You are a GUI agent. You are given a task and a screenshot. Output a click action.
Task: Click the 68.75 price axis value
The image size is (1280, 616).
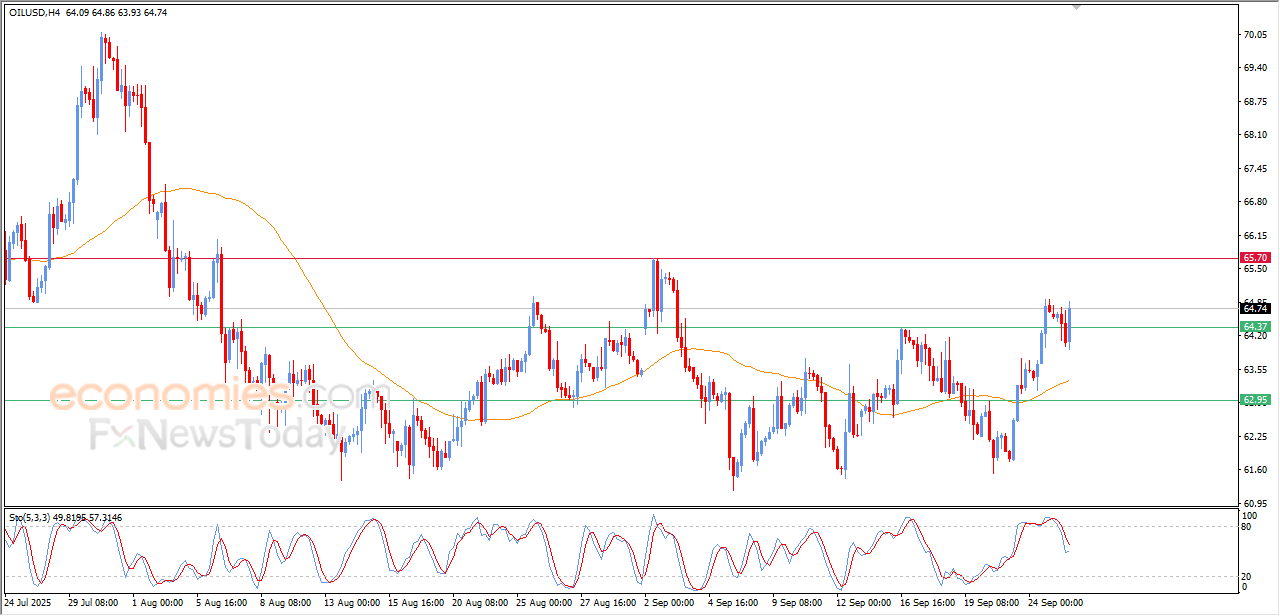point(1257,101)
